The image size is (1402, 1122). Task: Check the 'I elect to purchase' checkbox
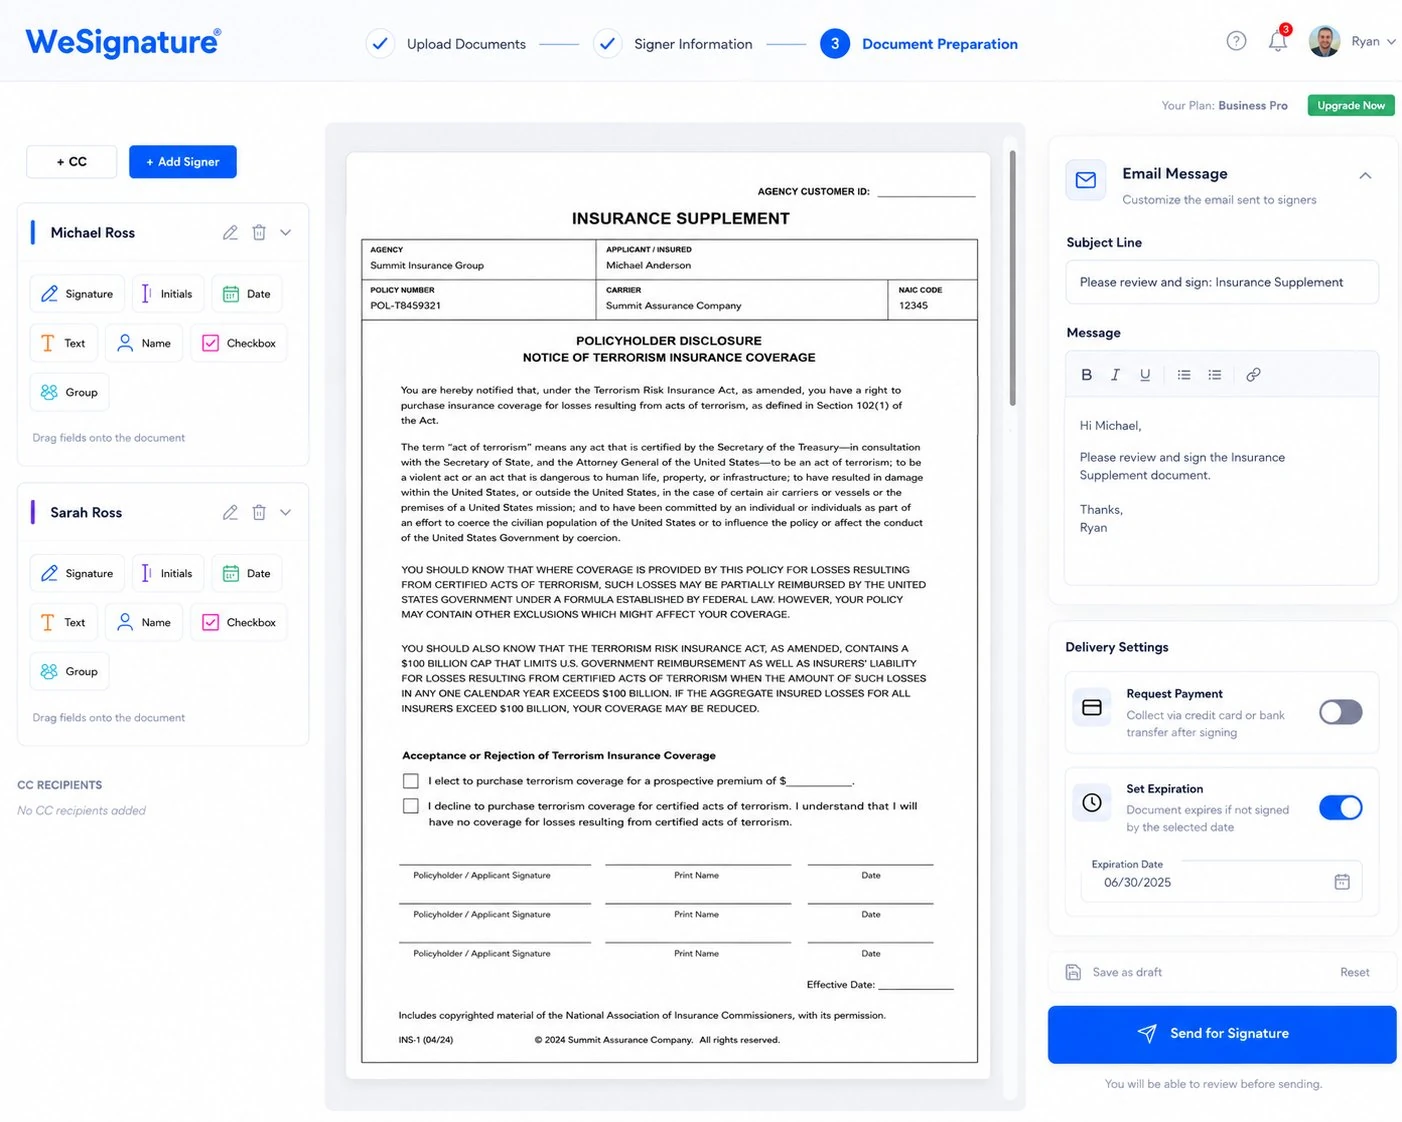point(410,781)
